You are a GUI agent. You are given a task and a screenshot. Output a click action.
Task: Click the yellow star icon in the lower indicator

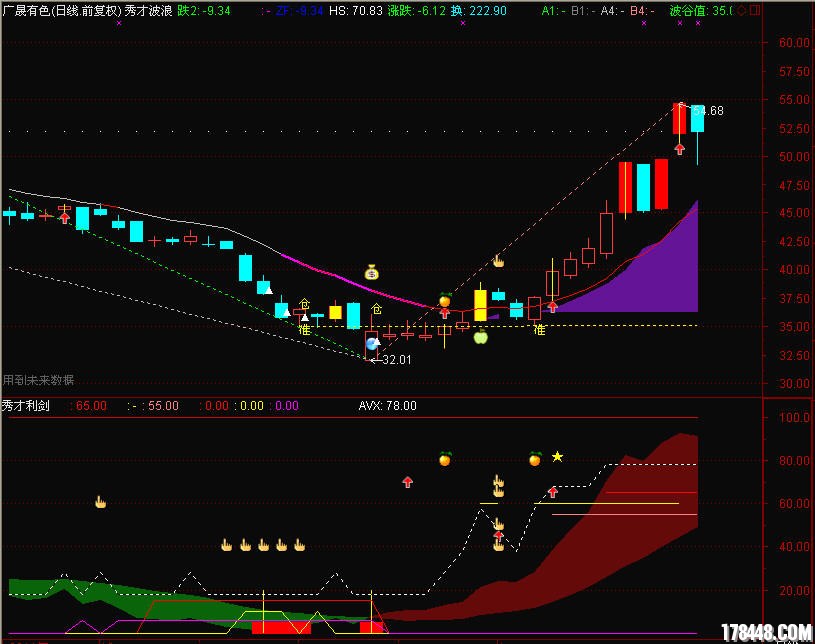pos(557,456)
